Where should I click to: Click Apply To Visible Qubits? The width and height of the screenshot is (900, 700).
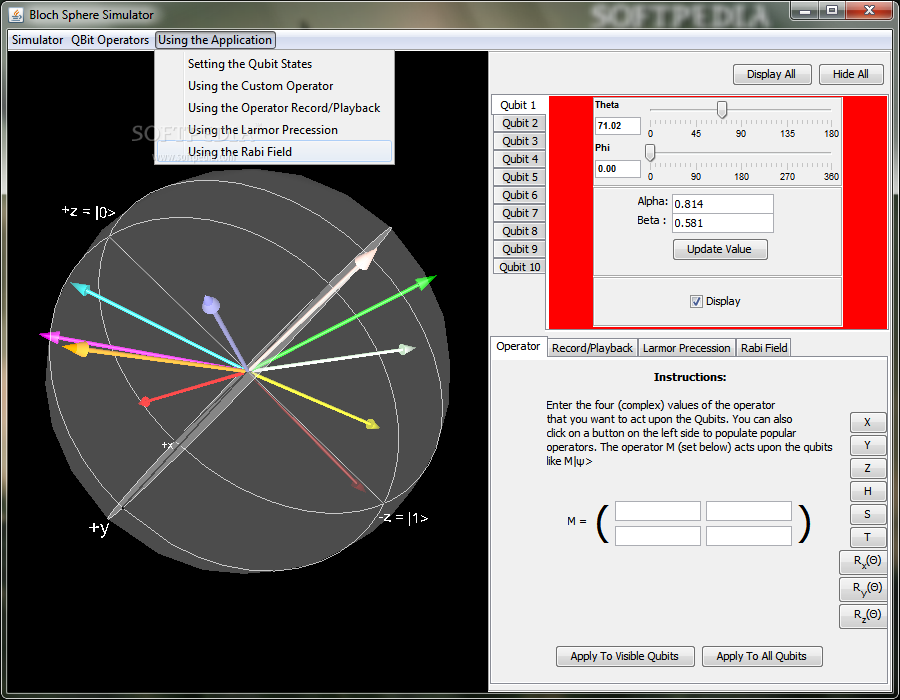(x=625, y=656)
